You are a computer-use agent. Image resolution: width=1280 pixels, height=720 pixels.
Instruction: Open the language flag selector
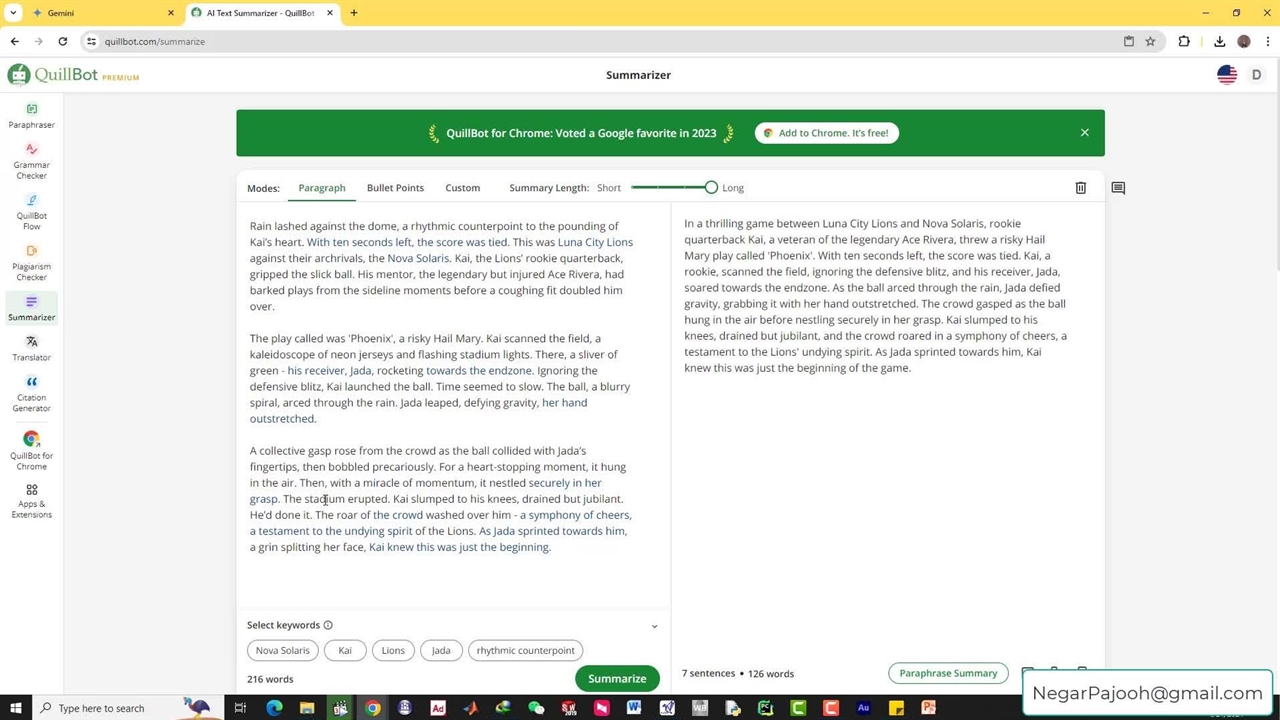pyautogui.click(x=1227, y=75)
